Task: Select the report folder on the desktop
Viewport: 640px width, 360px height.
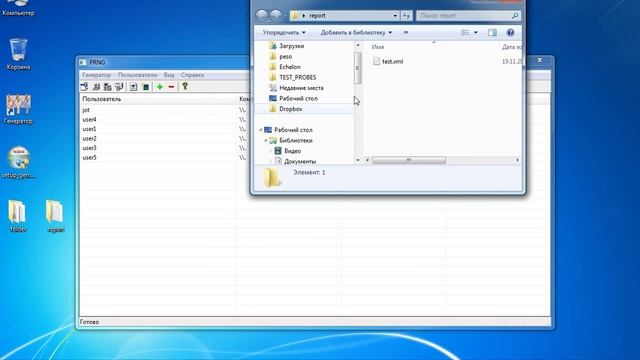Action: (55, 216)
